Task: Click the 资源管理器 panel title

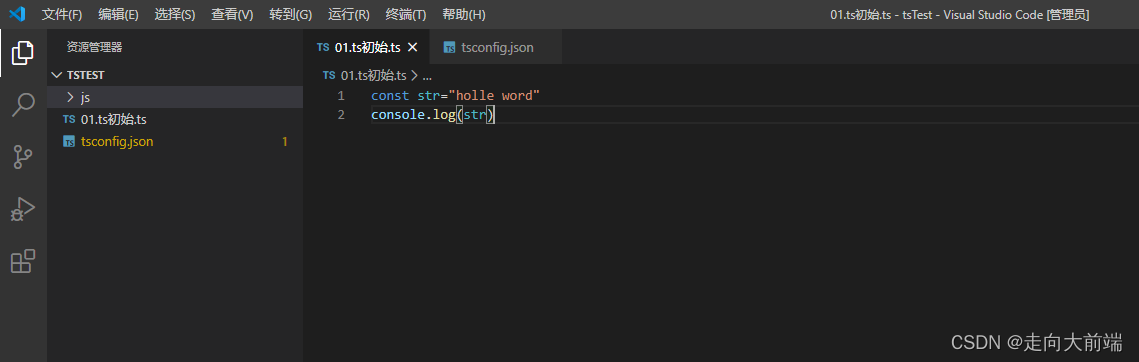Action: [94, 47]
